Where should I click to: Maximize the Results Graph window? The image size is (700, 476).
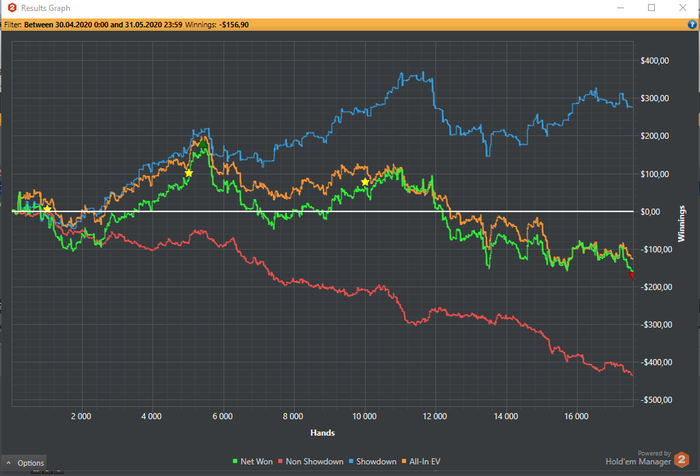point(651,8)
